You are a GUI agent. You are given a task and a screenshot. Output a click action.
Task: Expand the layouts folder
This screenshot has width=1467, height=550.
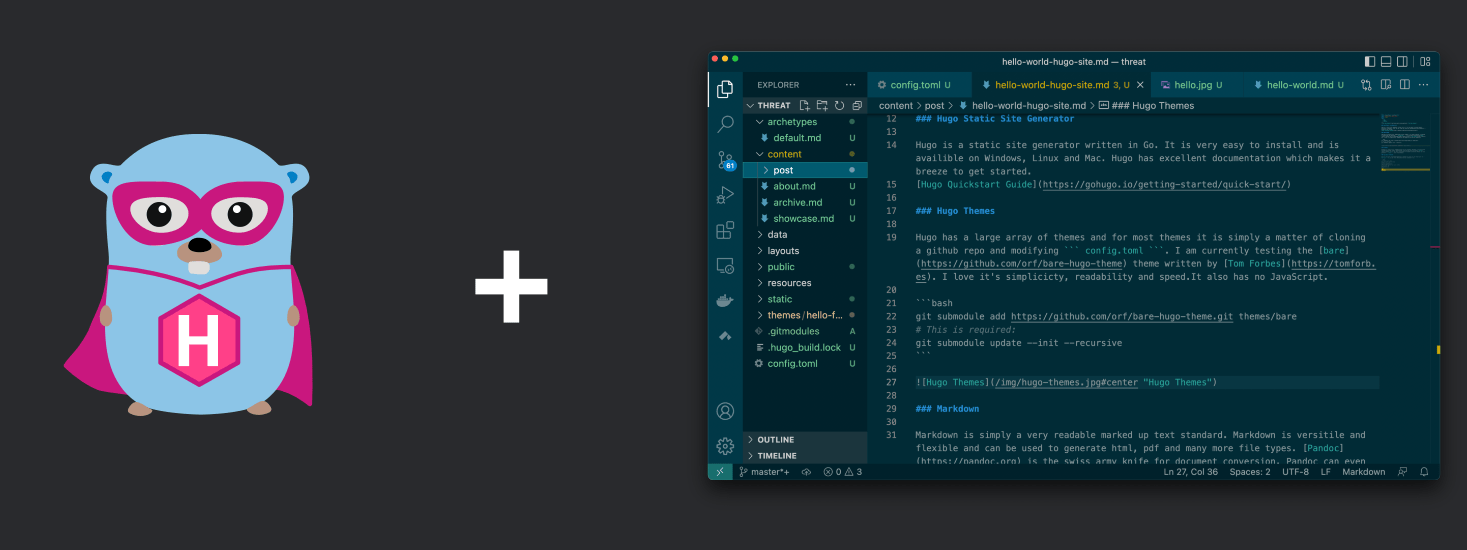click(805, 251)
